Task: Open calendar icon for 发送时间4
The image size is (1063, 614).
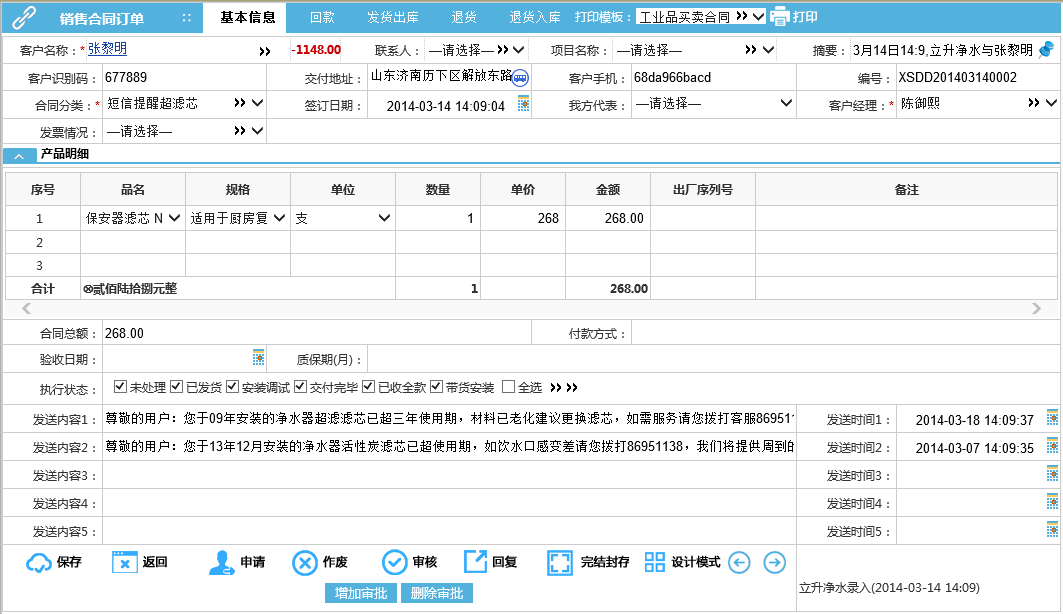Action: coord(1052,502)
